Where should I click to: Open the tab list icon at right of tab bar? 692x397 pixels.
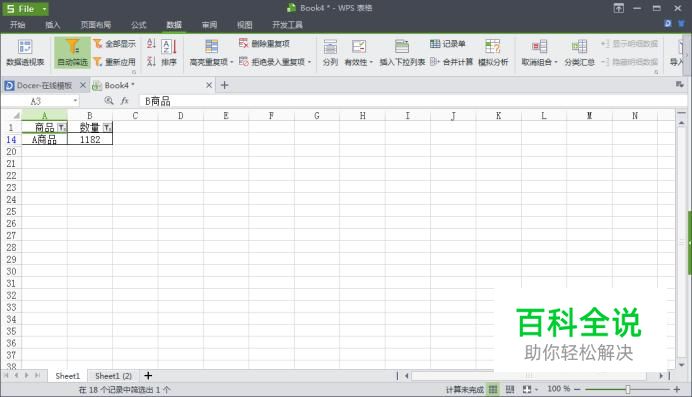680,84
